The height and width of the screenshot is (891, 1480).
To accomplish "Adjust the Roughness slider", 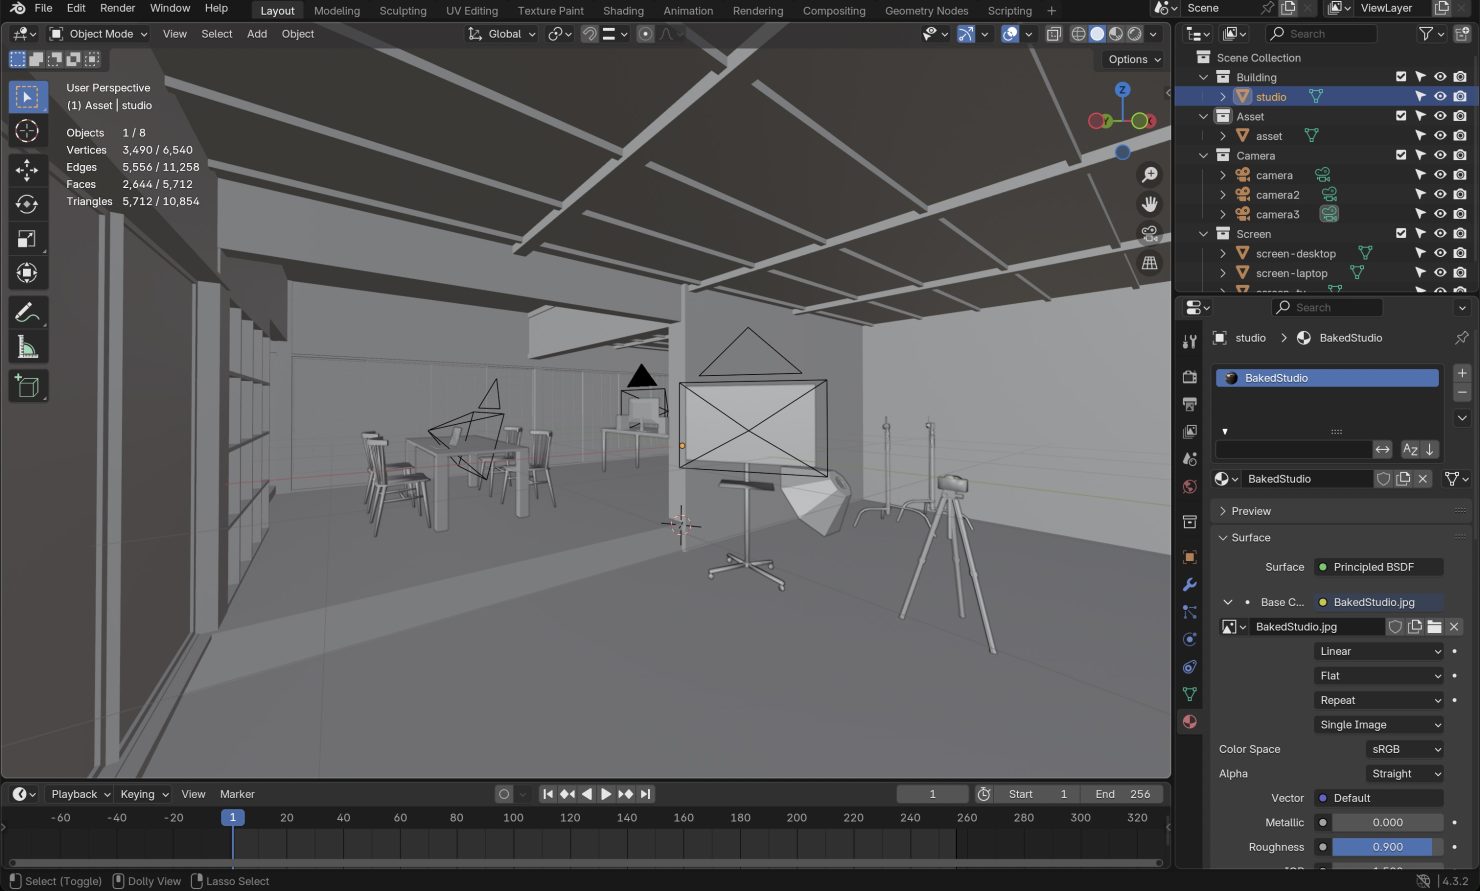I will [x=1387, y=847].
